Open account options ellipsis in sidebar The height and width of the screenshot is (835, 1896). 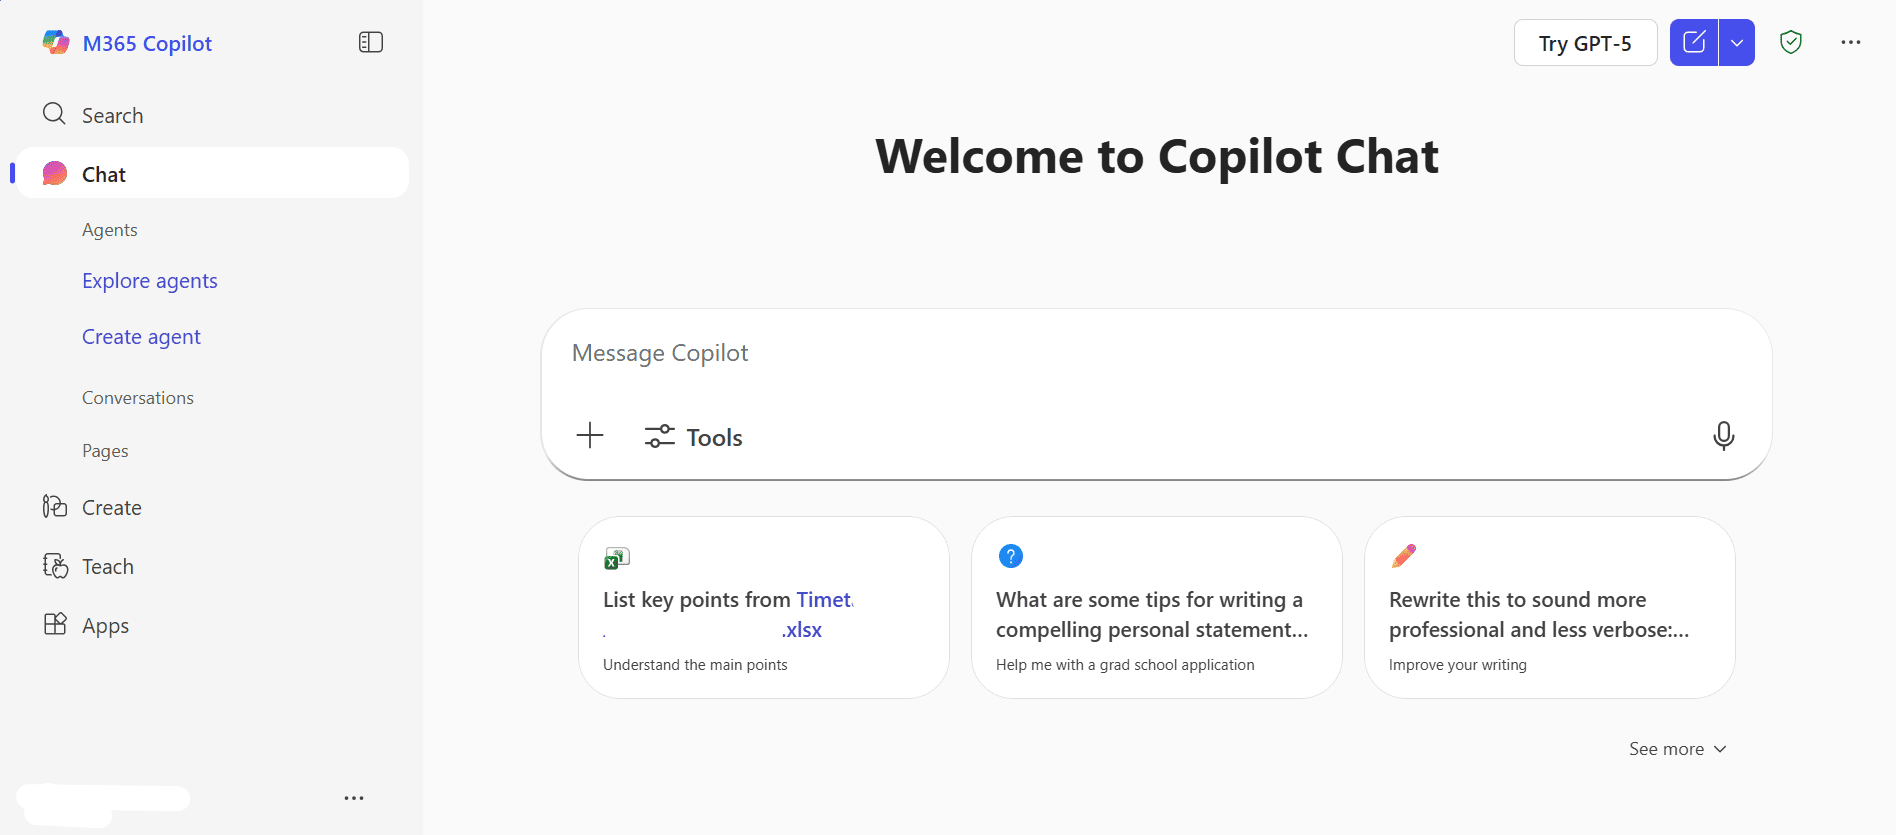tap(354, 798)
